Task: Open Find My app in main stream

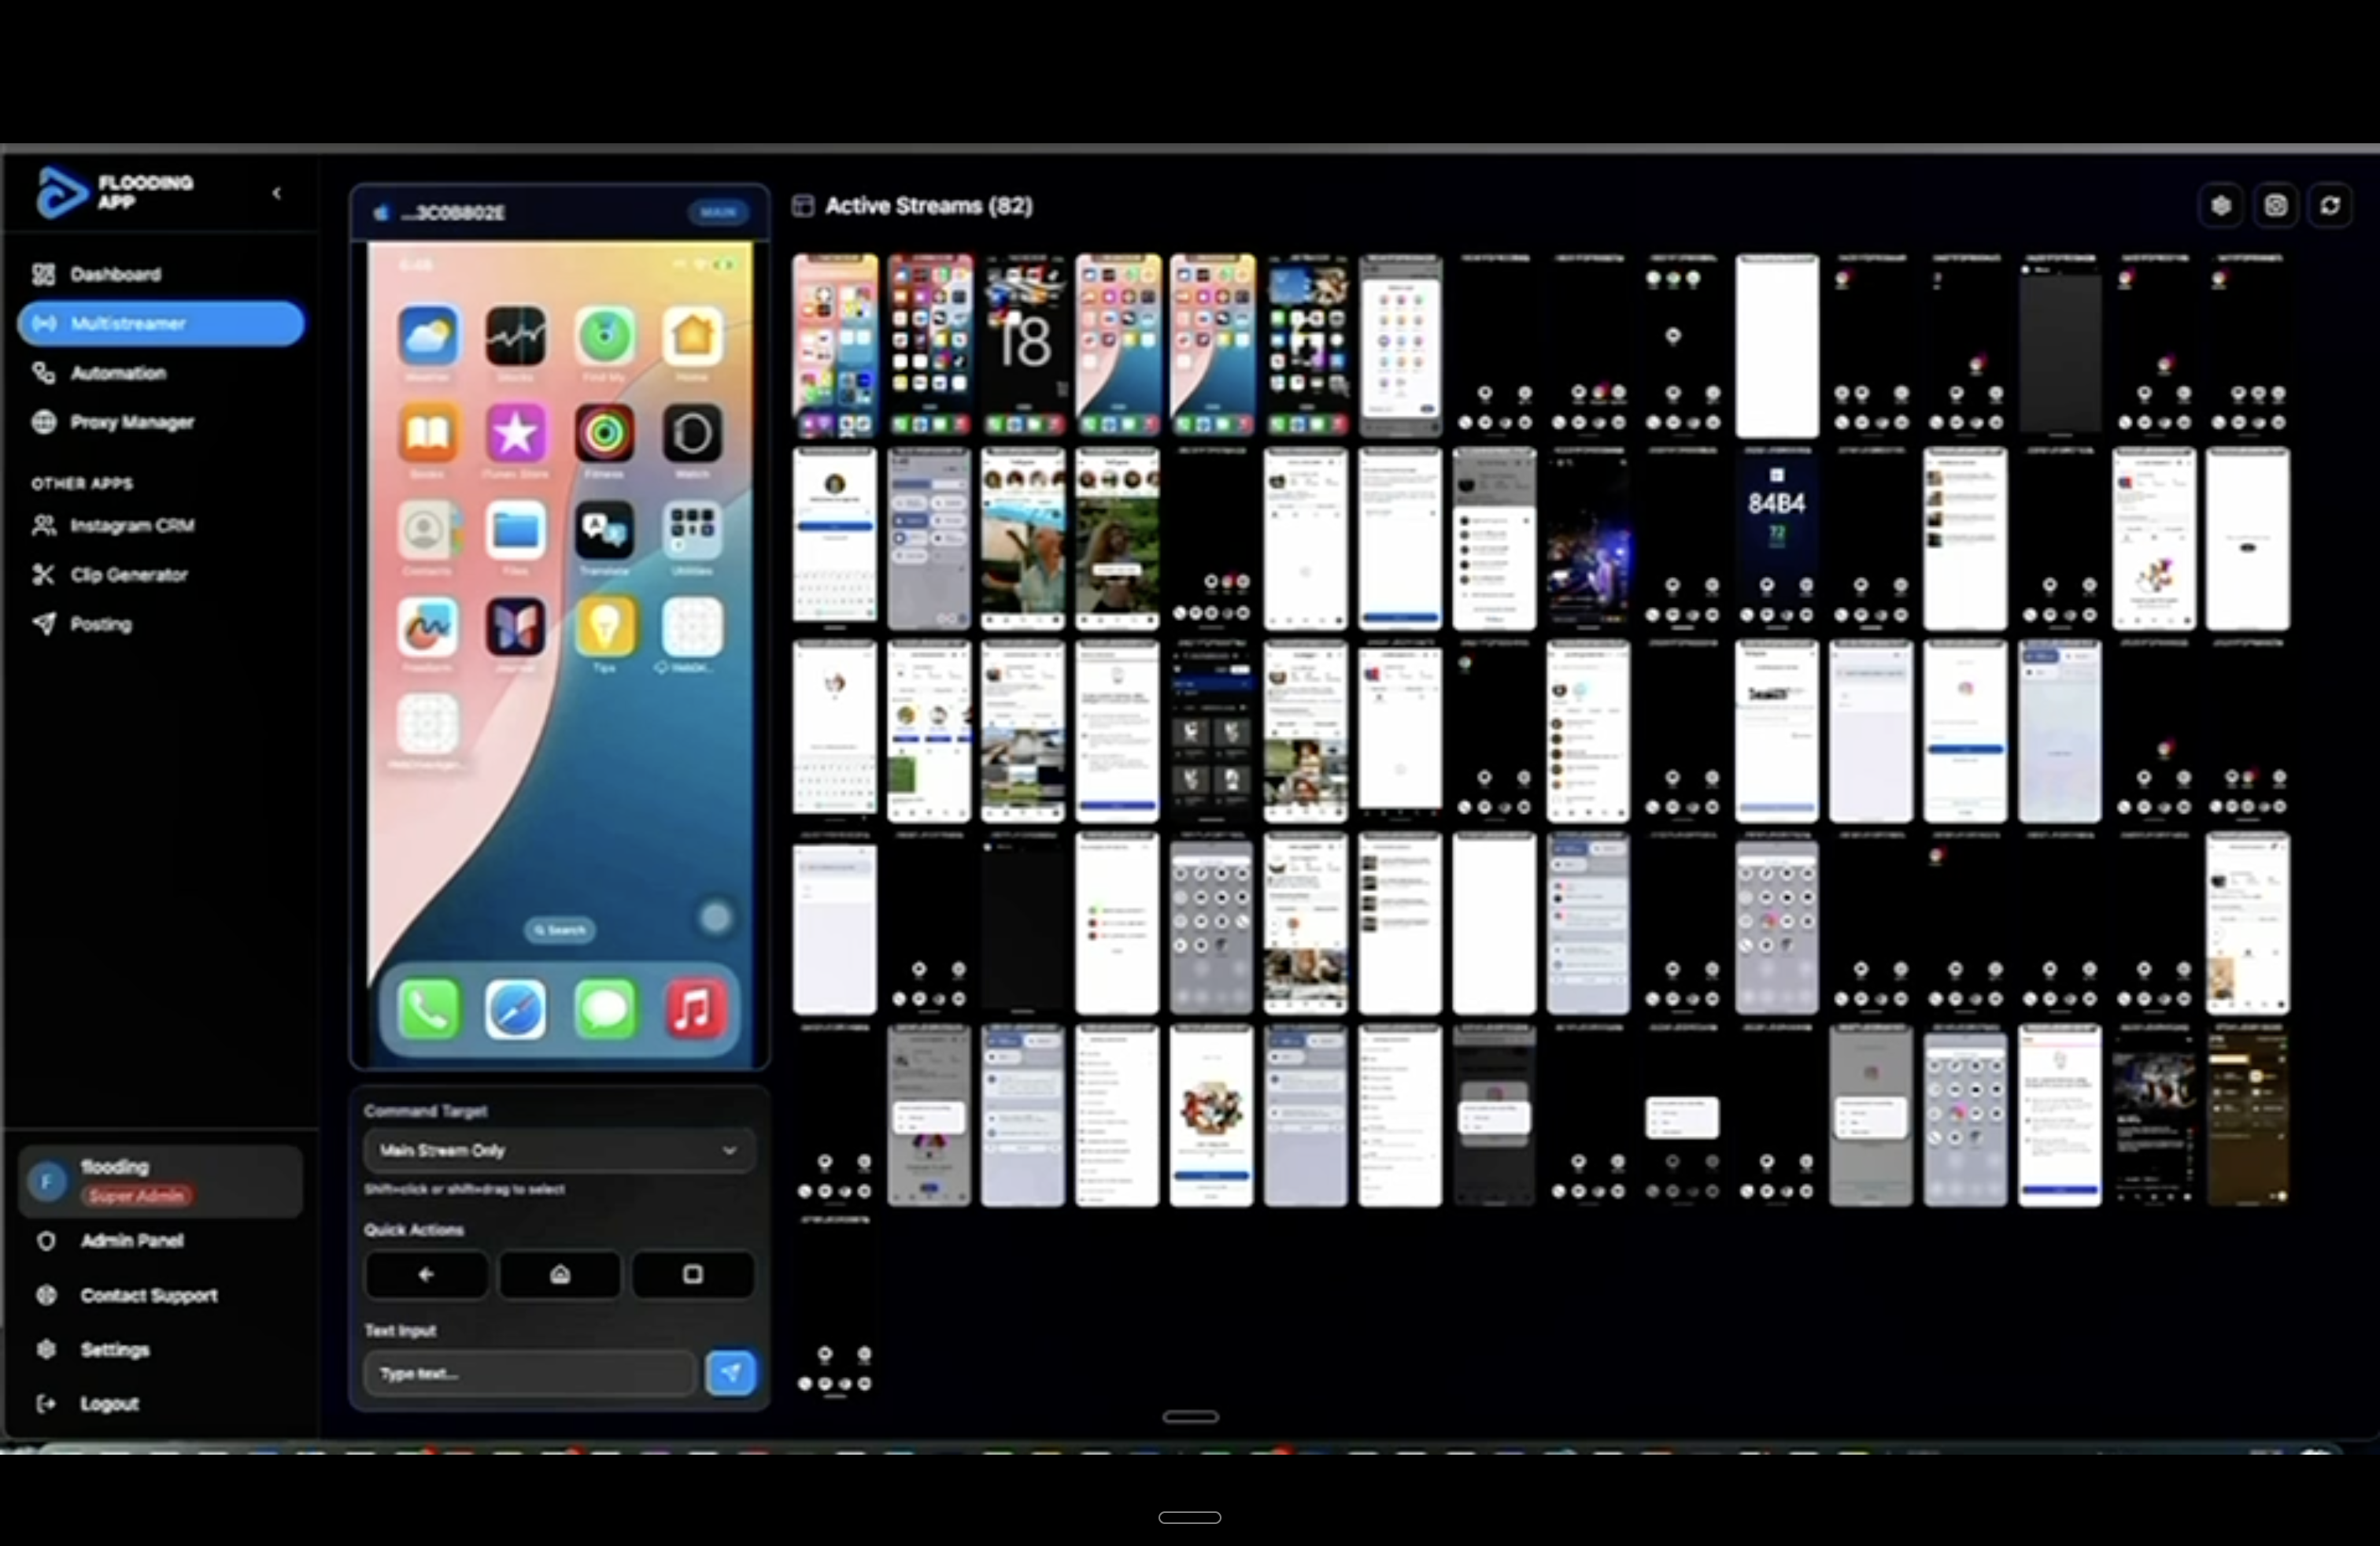Action: (x=604, y=335)
